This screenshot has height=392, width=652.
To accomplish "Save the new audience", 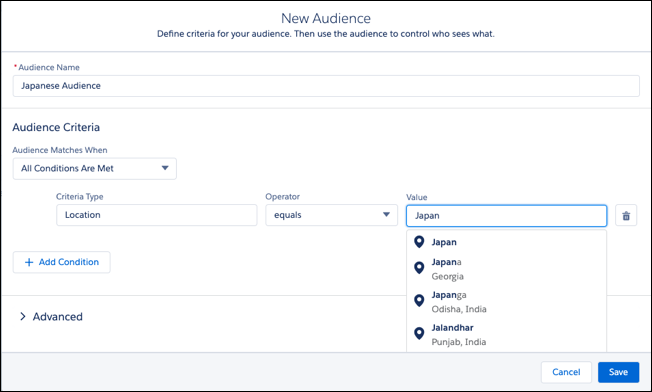I will (618, 372).
